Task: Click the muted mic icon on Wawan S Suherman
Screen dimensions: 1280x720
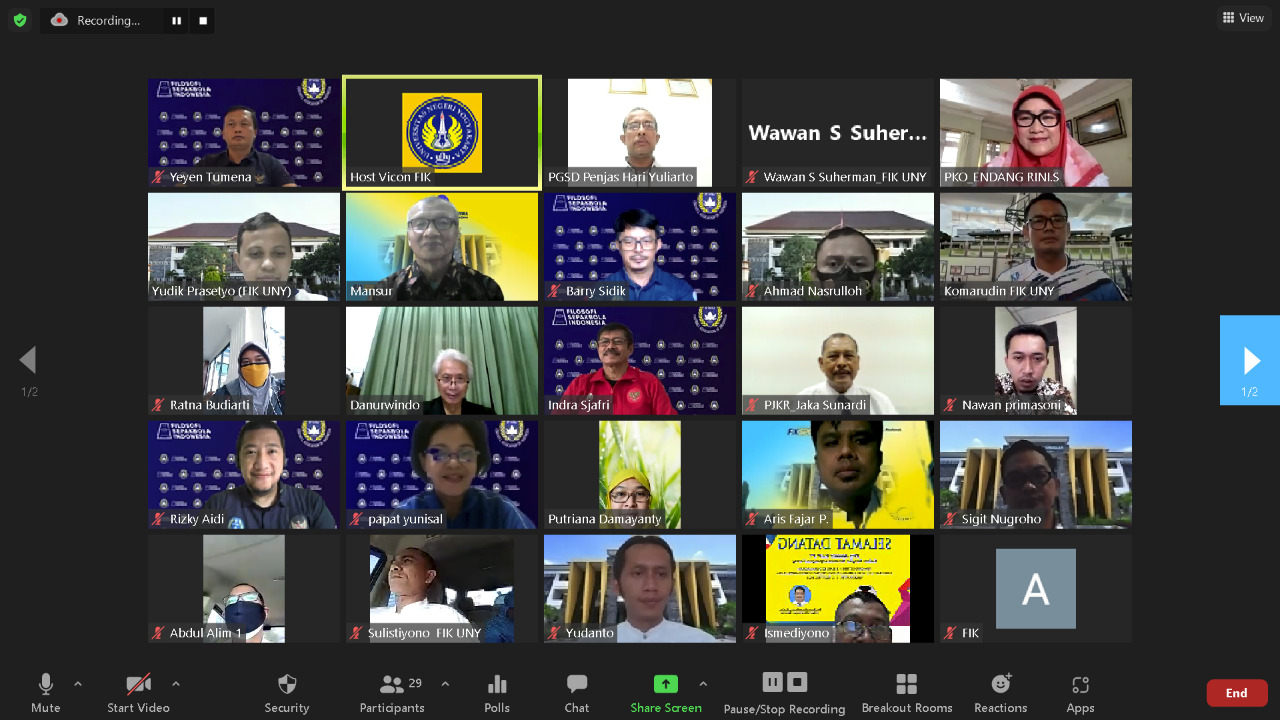Action: (x=752, y=177)
